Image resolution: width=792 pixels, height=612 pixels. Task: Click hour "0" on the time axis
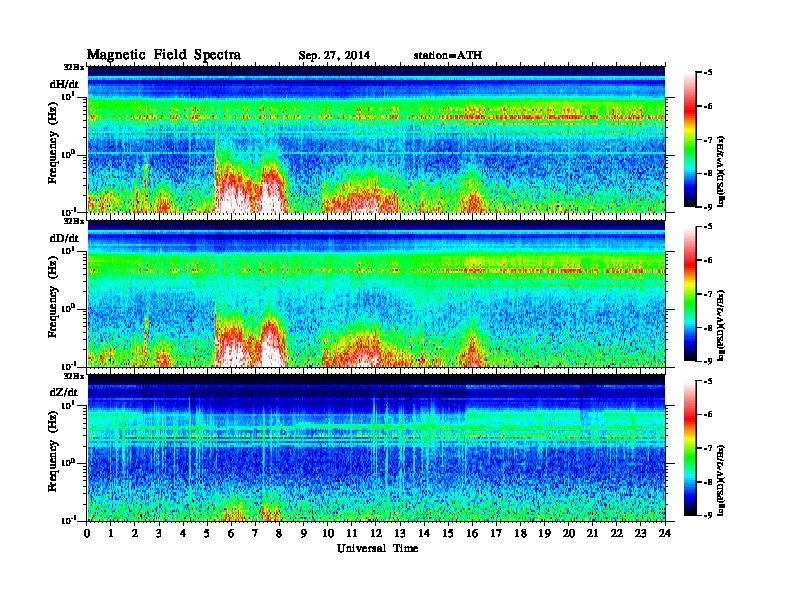pos(87,534)
